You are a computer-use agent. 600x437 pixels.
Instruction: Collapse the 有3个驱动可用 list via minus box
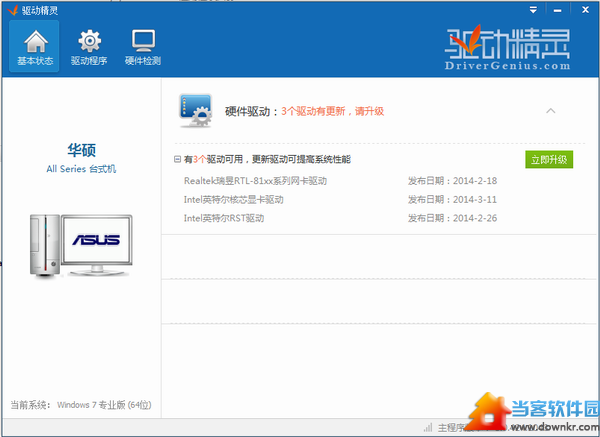coord(177,159)
